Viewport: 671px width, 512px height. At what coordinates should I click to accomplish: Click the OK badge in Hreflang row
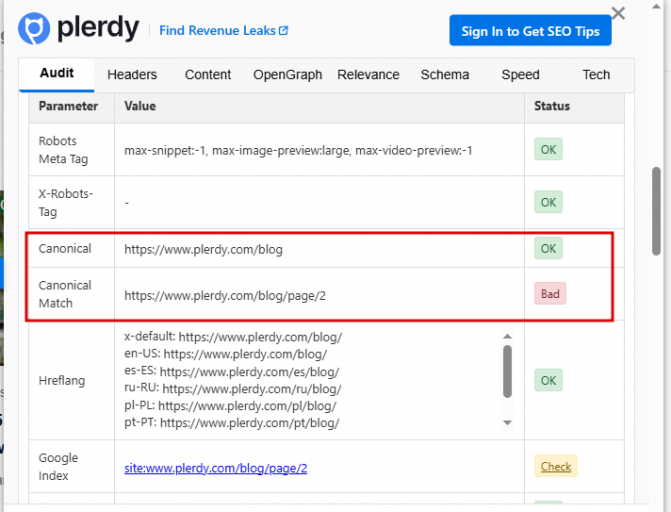pyautogui.click(x=548, y=380)
